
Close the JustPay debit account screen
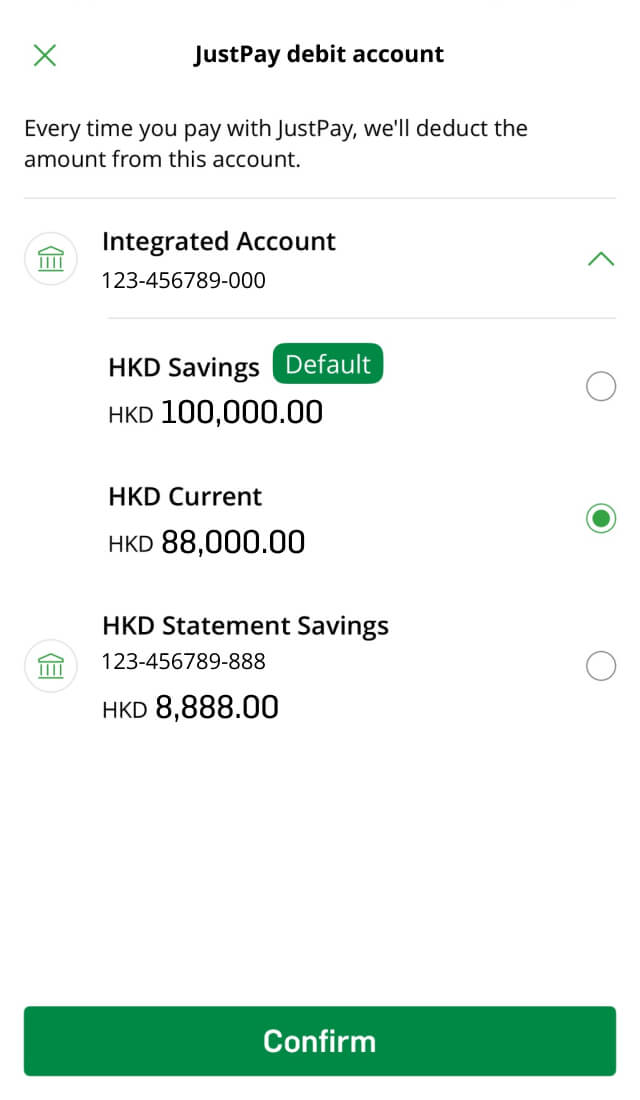coord(45,55)
